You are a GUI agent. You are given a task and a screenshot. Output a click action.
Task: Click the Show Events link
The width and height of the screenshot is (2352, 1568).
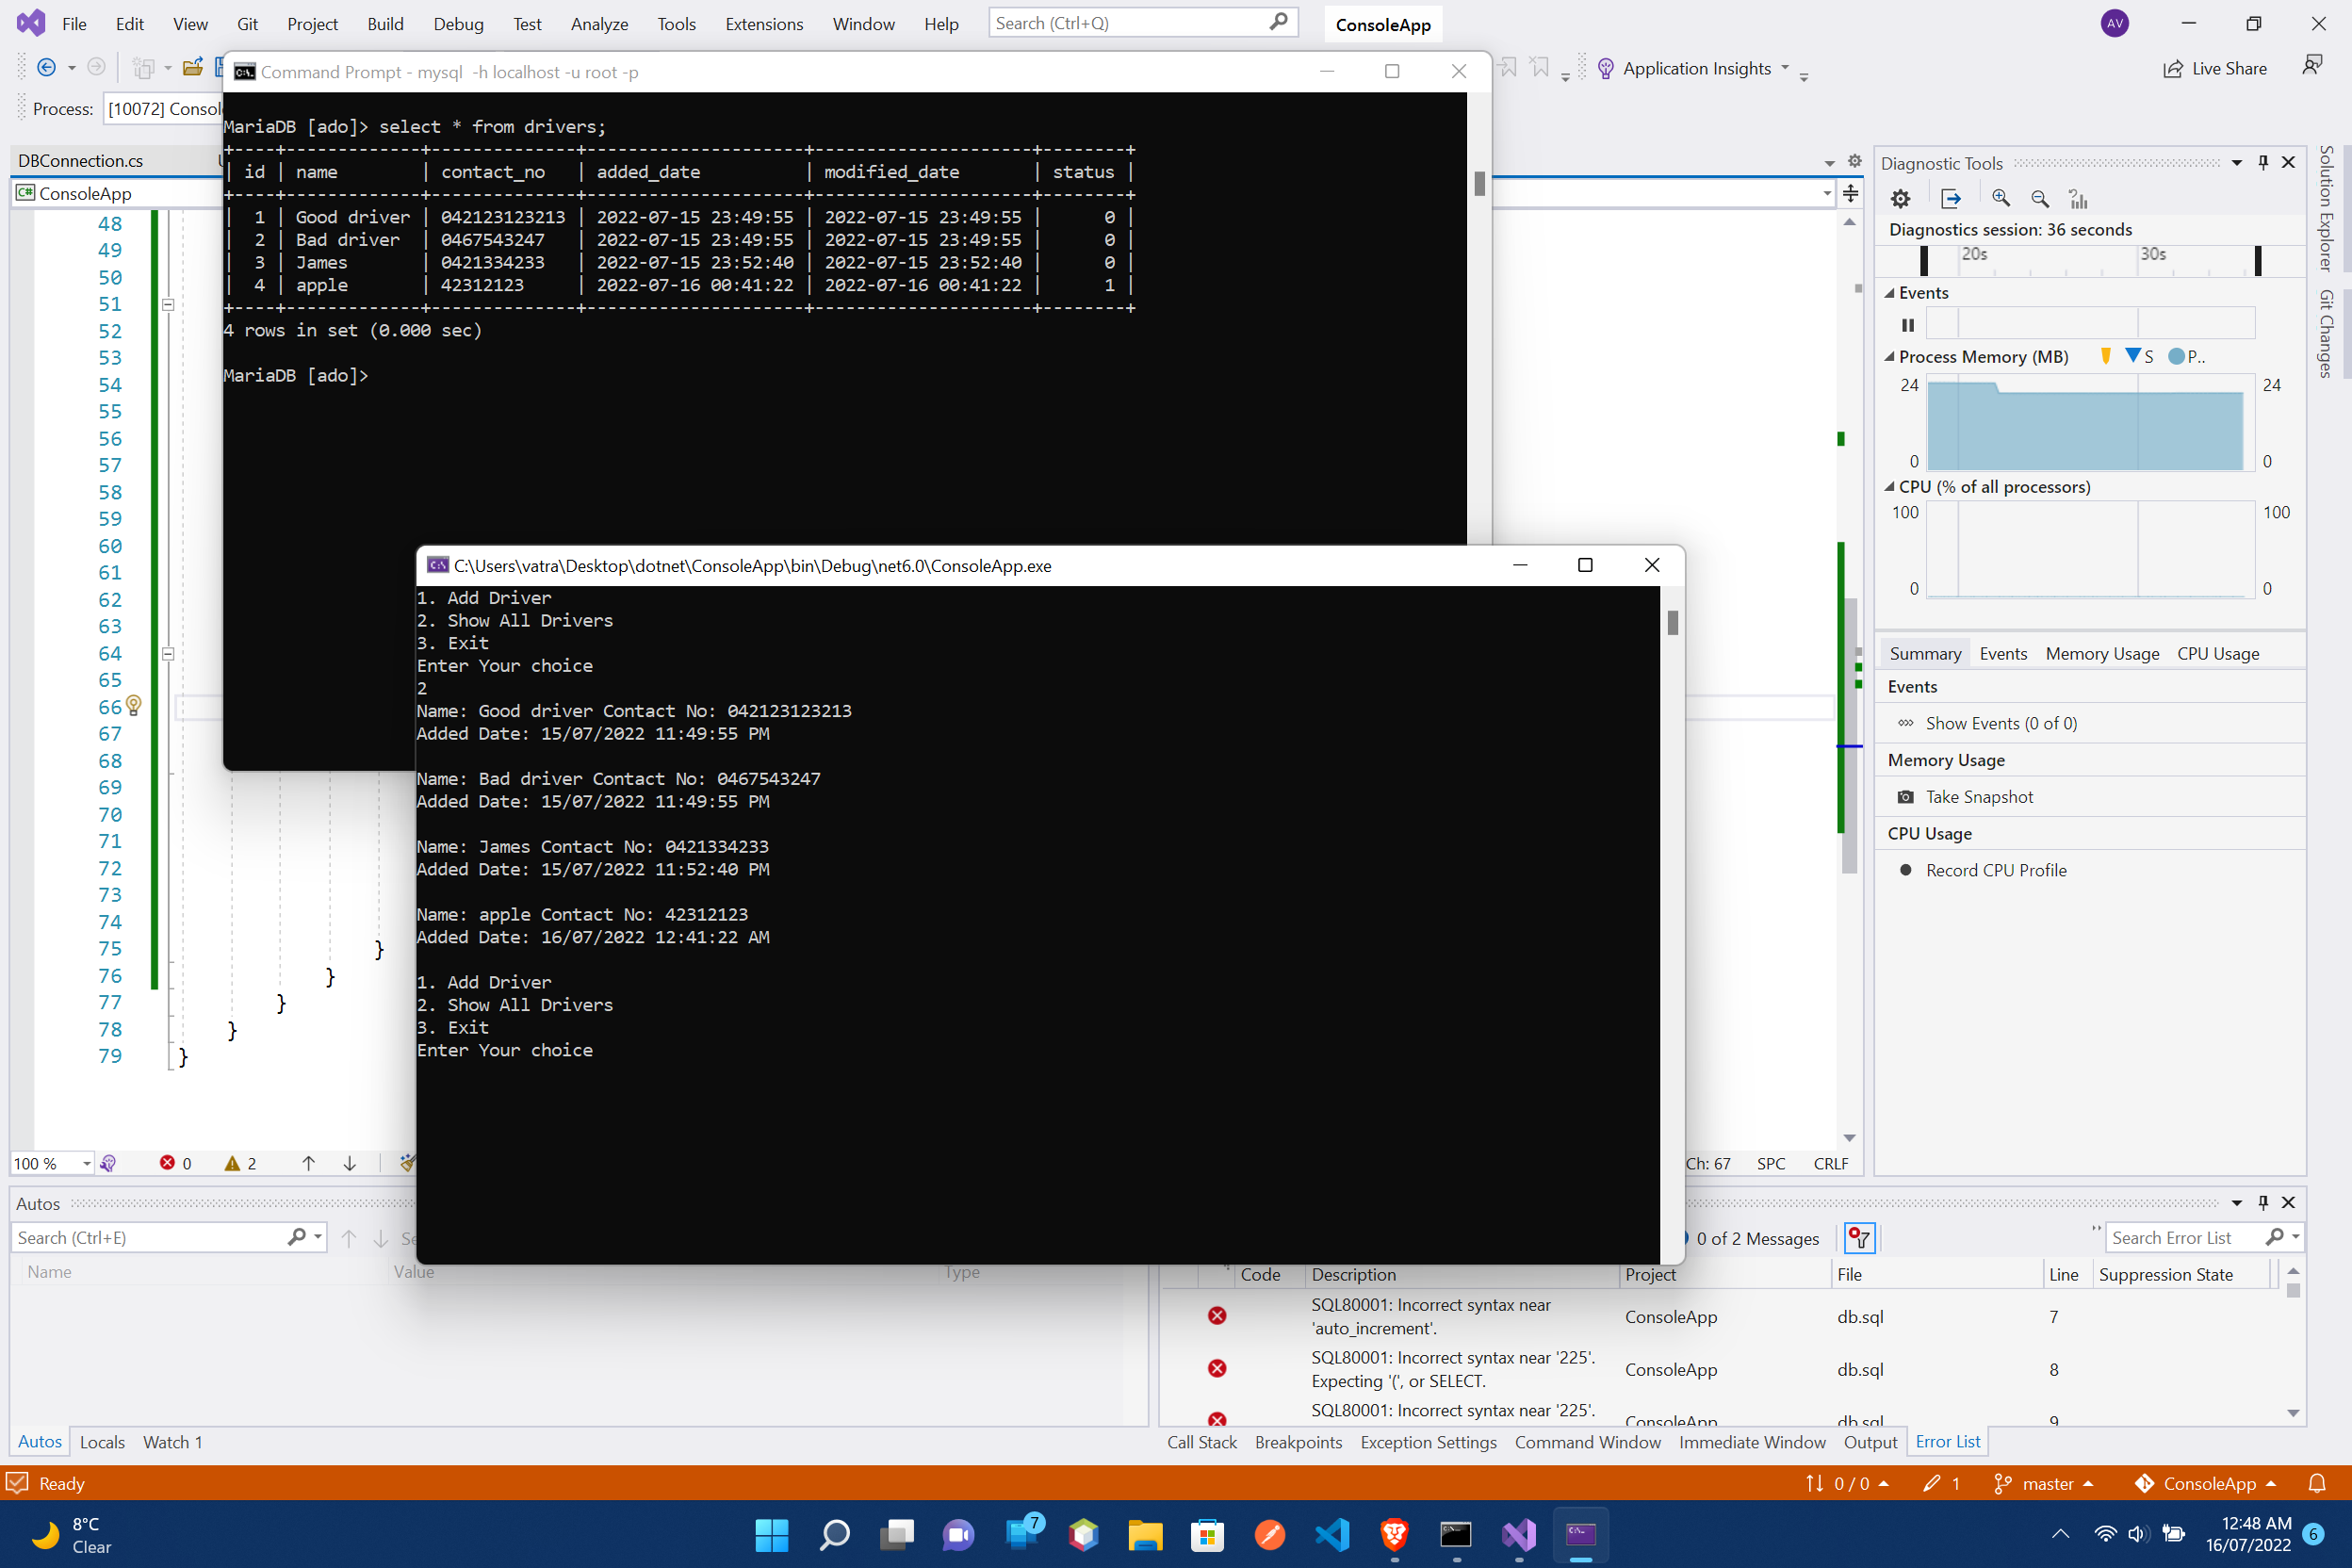[2000, 722]
